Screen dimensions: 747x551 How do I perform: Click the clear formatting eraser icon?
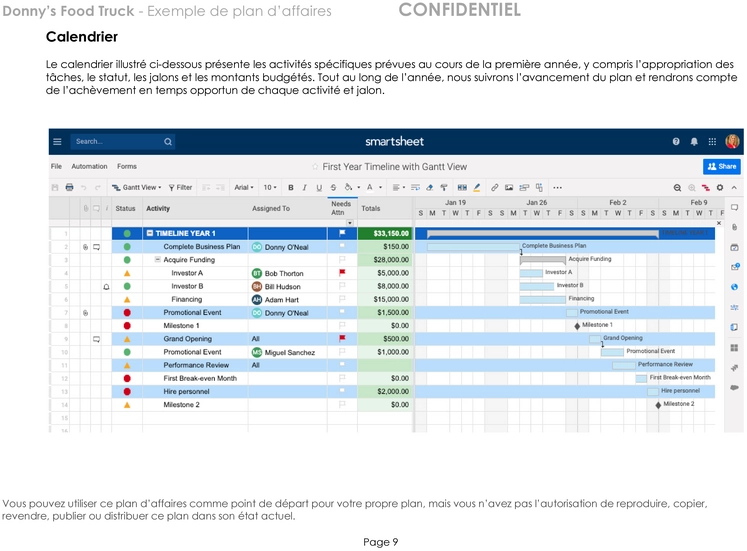(x=430, y=188)
